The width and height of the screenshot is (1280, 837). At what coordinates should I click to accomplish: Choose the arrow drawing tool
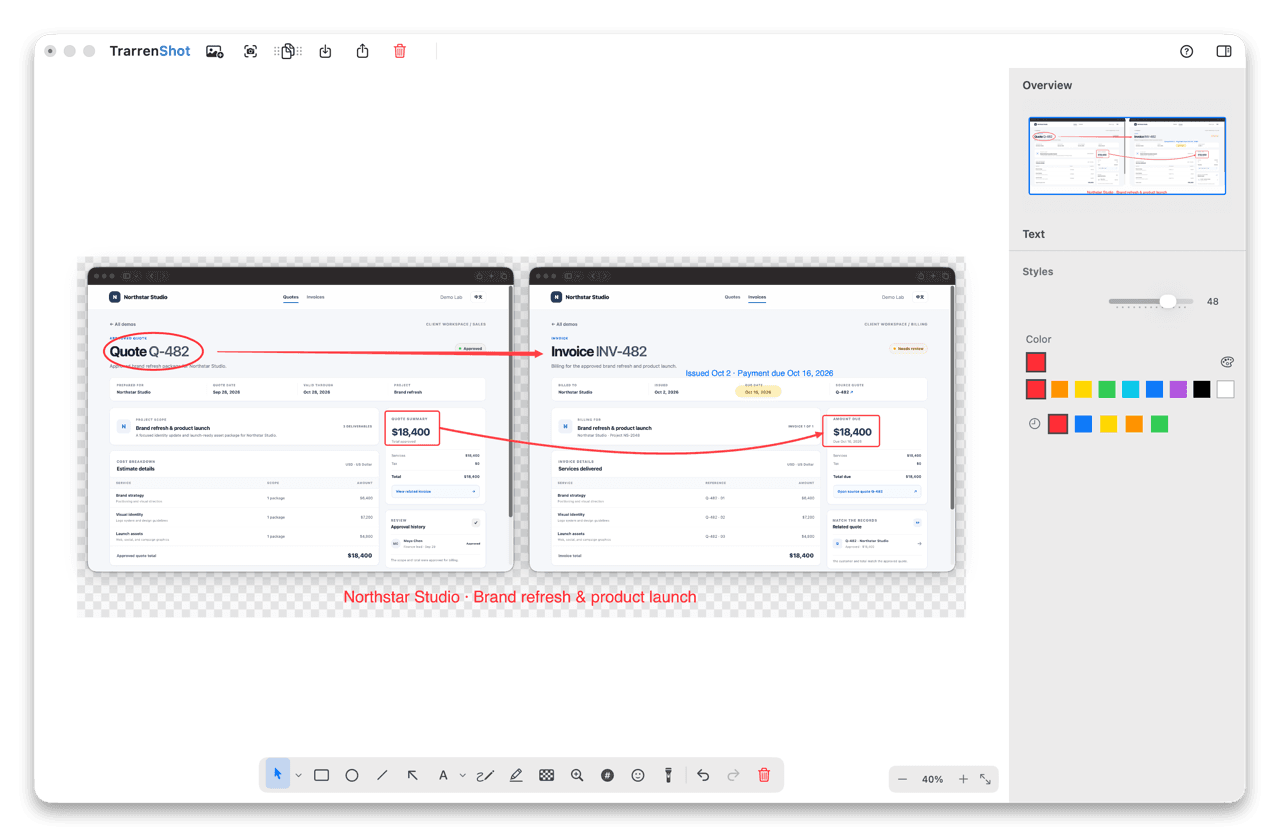[412, 775]
